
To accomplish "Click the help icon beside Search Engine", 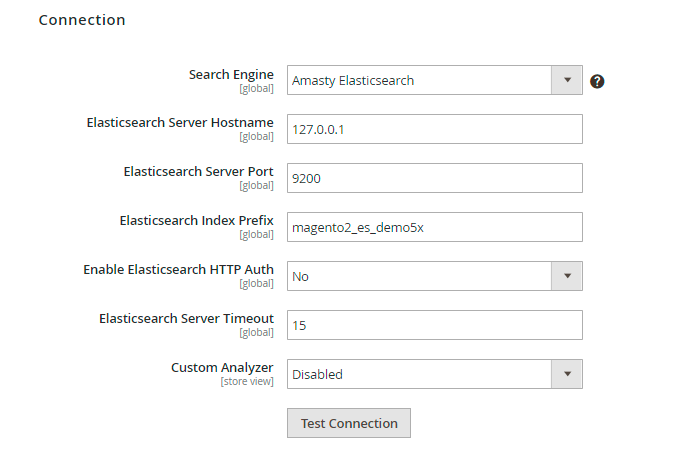I will 597,81.
